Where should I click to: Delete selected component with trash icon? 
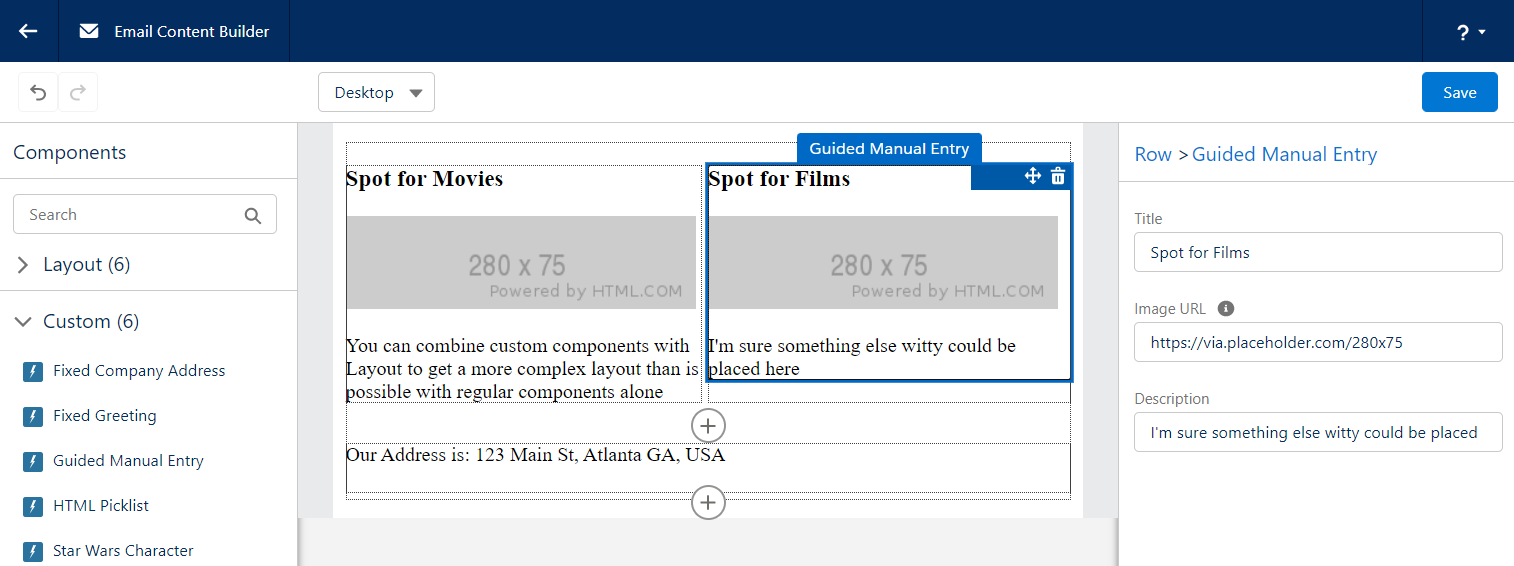1058,177
